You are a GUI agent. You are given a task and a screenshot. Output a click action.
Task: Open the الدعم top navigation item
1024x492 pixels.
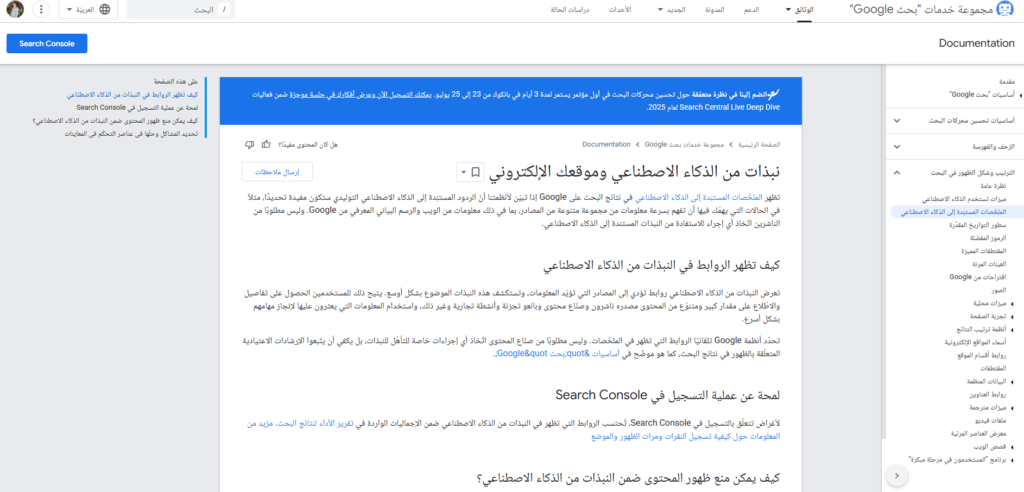(751, 10)
